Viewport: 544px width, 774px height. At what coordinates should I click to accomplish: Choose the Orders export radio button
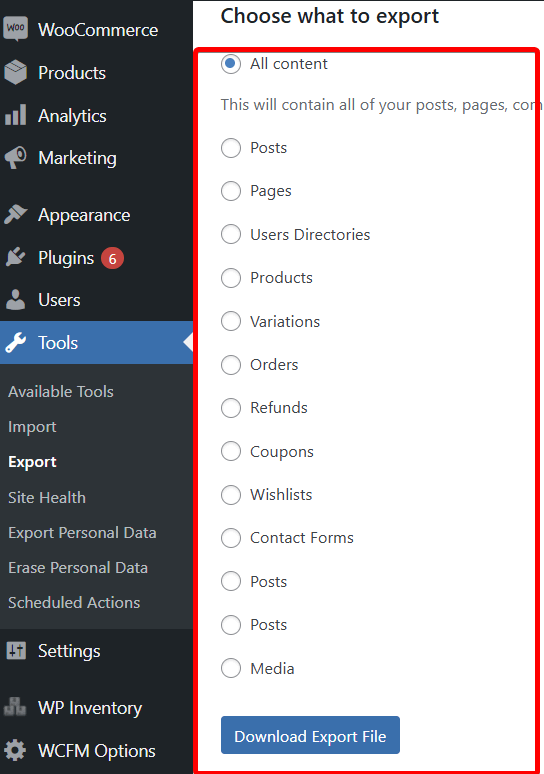(231, 365)
